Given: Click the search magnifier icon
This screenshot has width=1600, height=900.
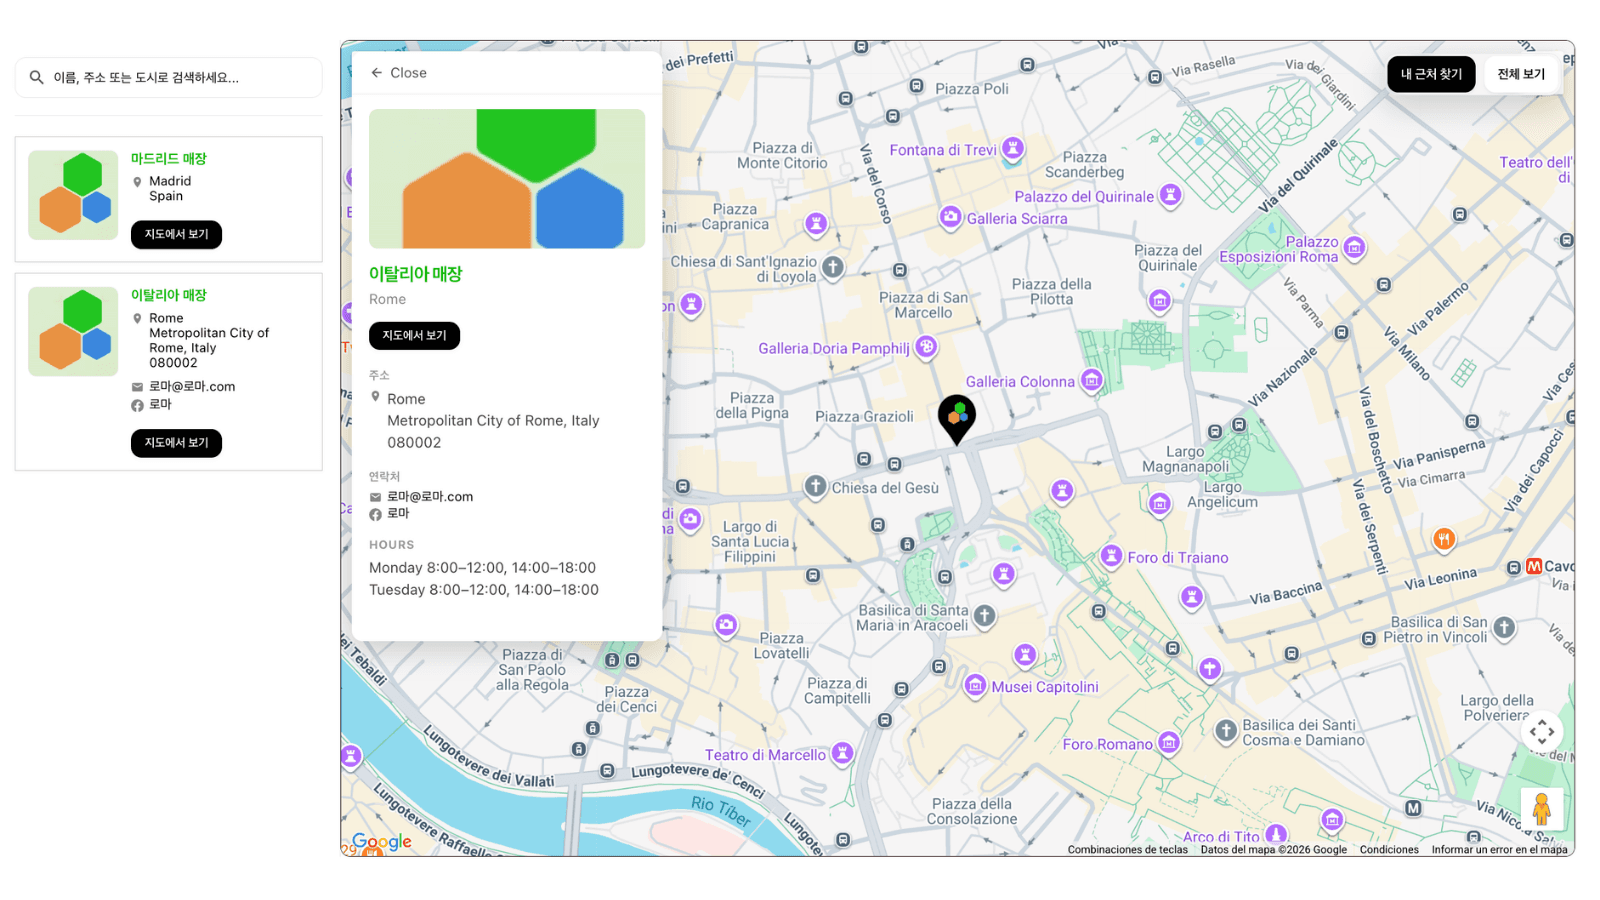Looking at the screenshot, I should click(x=36, y=77).
